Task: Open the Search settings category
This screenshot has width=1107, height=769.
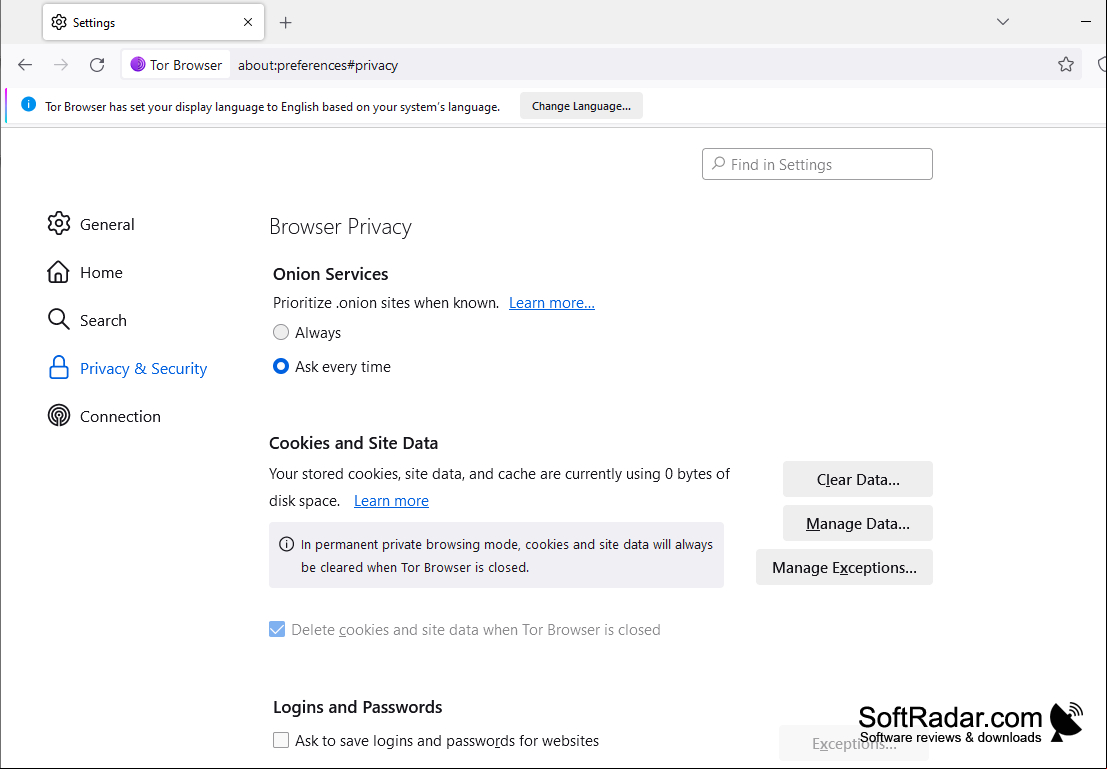Action: pos(87,320)
